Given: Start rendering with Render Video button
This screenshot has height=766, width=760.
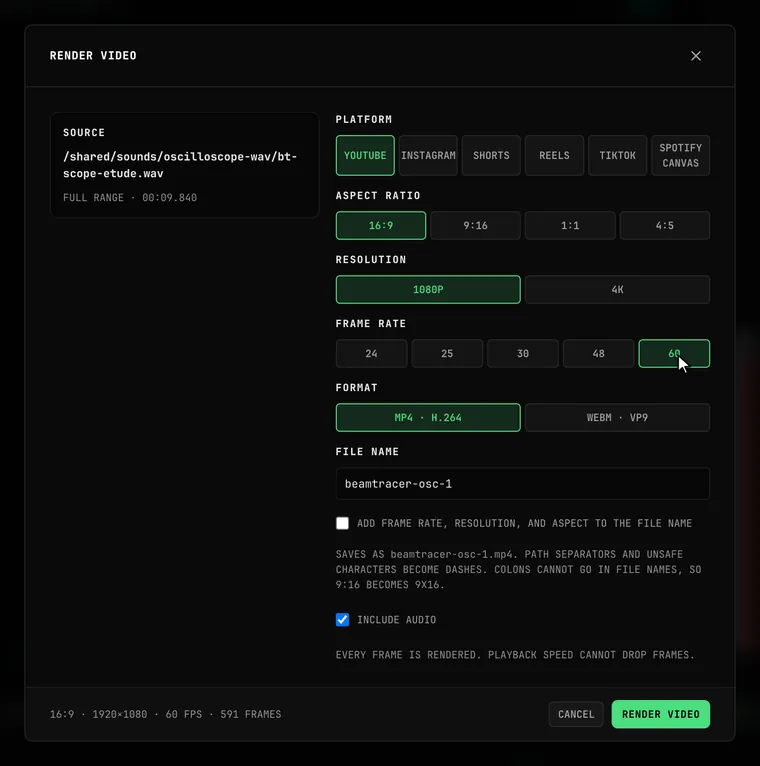Looking at the screenshot, I should point(660,714).
